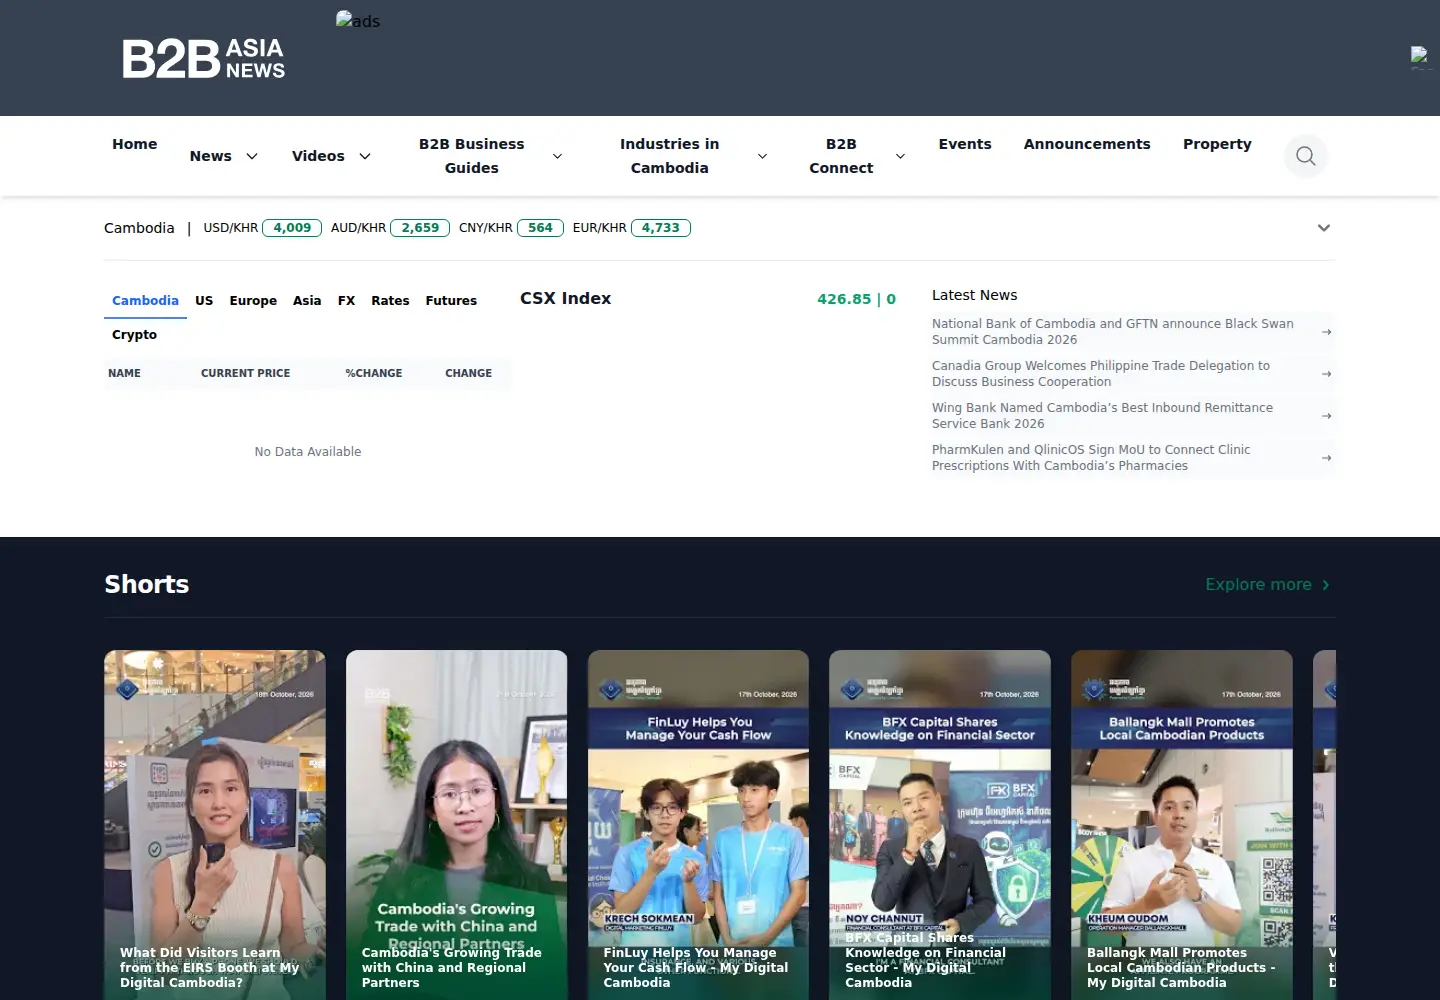This screenshot has height=1000, width=1440.
Task: Expand the News menu chevron
Action: tap(252, 156)
